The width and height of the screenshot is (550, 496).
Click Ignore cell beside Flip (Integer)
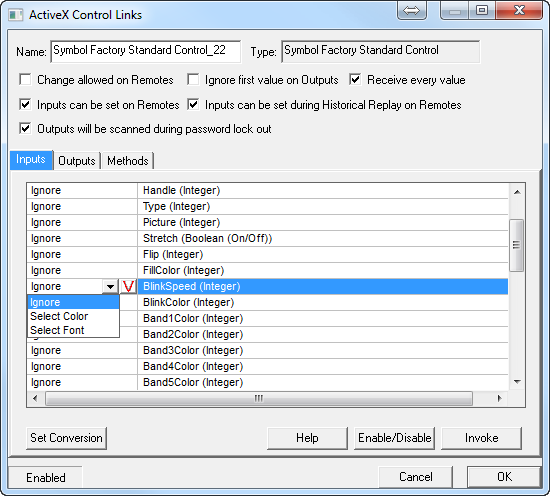82,254
